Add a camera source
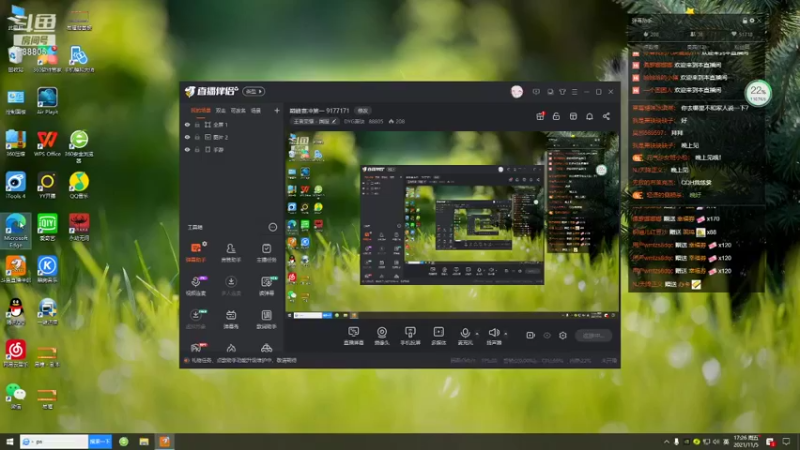Screen dimensions: 800x450 (x=382, y=336)
